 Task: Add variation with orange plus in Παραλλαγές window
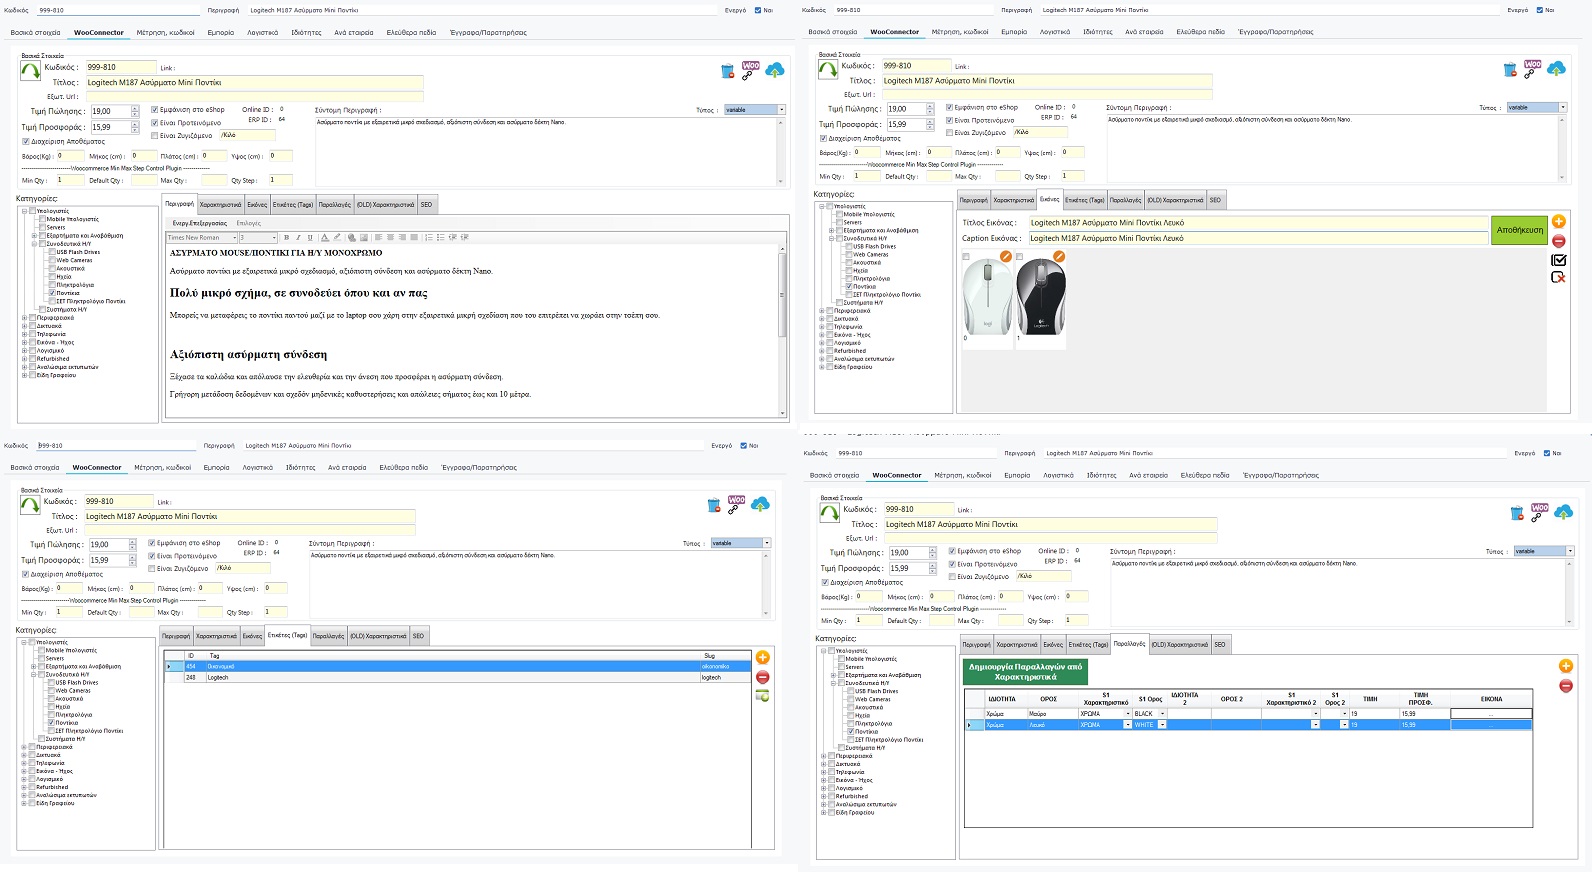pos(1566,666)
